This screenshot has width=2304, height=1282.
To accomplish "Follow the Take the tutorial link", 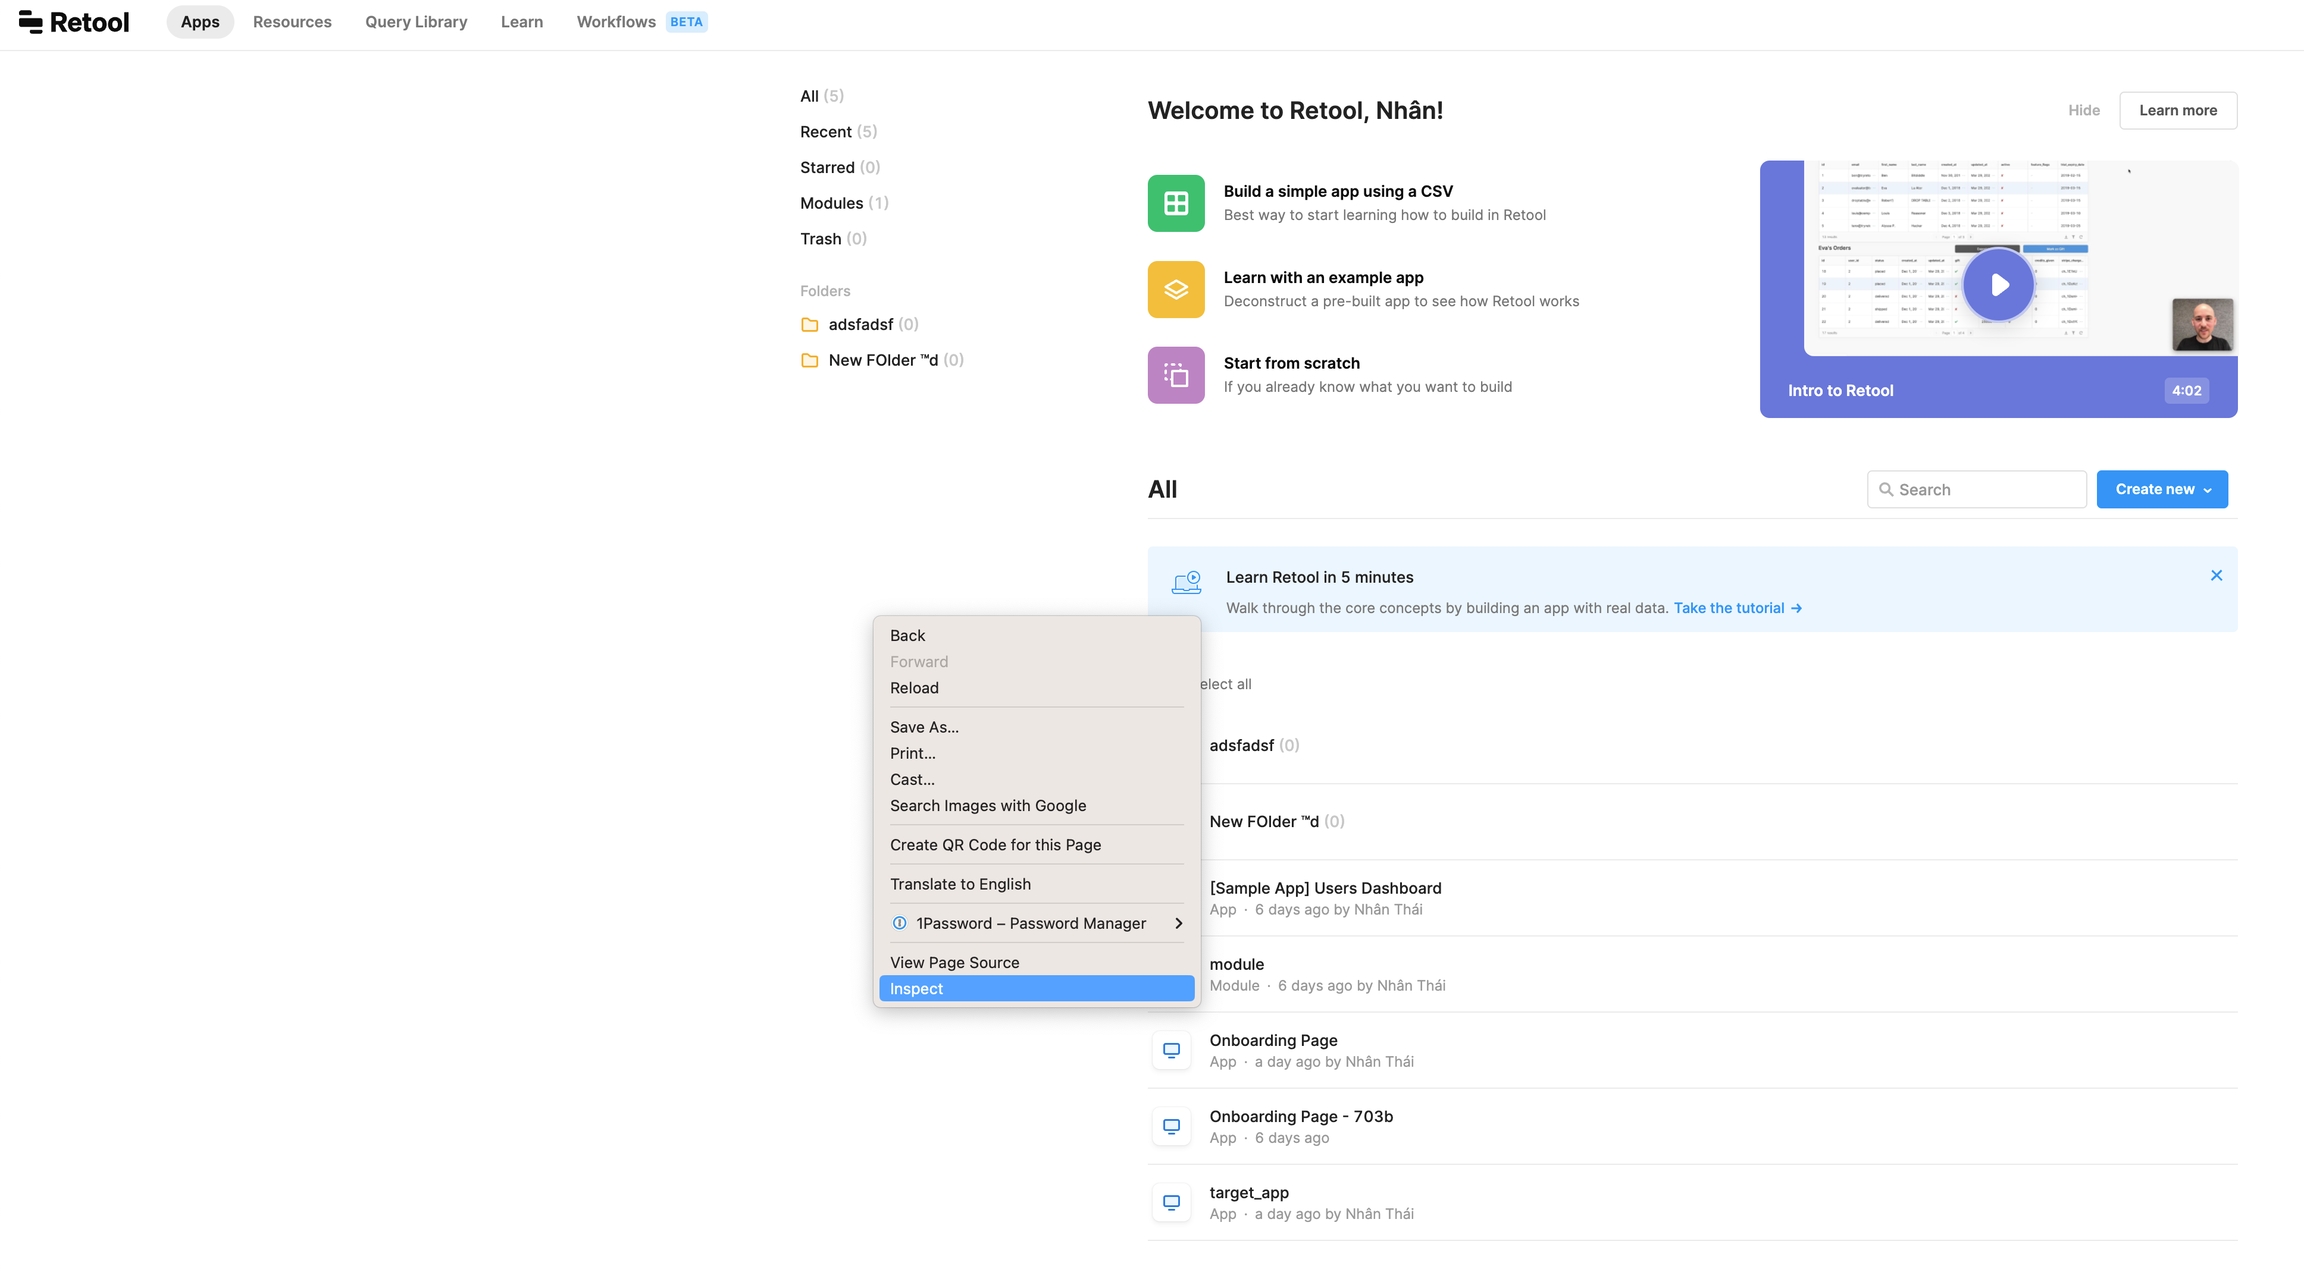I will pos(1737,608).
